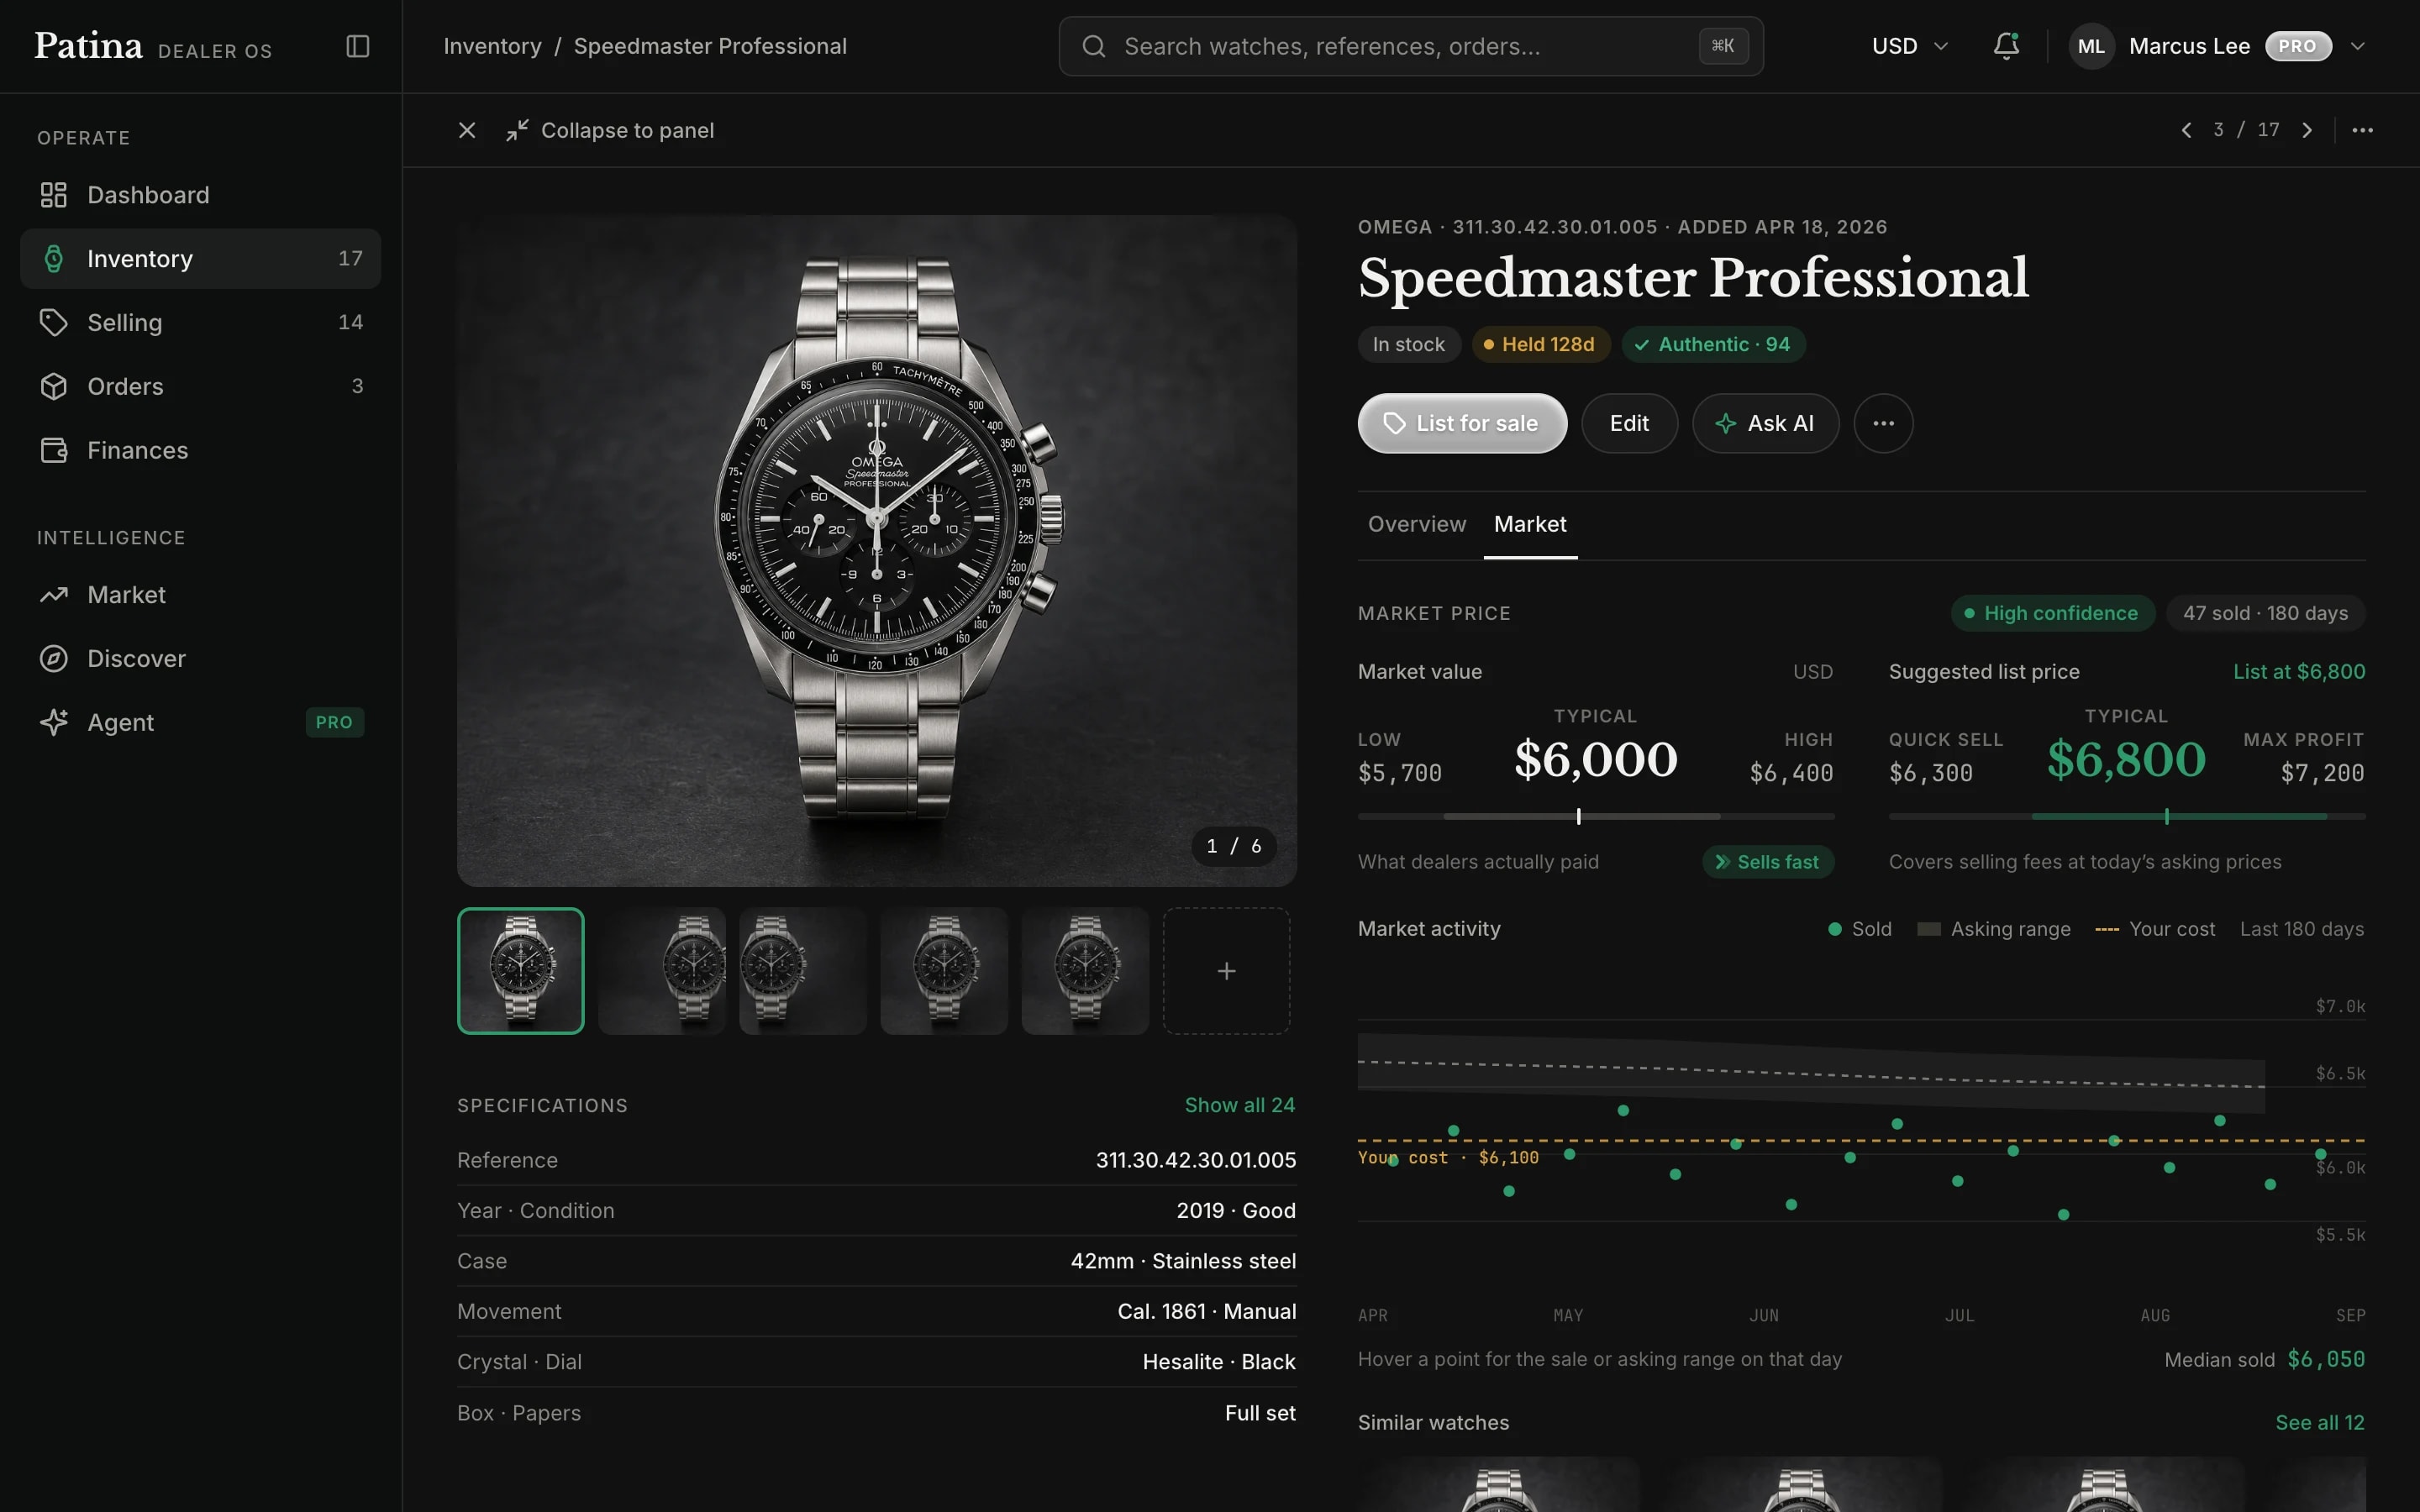Screen dimensions: 2420x1512
Task: Focus the search watches field
Action: [1410, 46]
